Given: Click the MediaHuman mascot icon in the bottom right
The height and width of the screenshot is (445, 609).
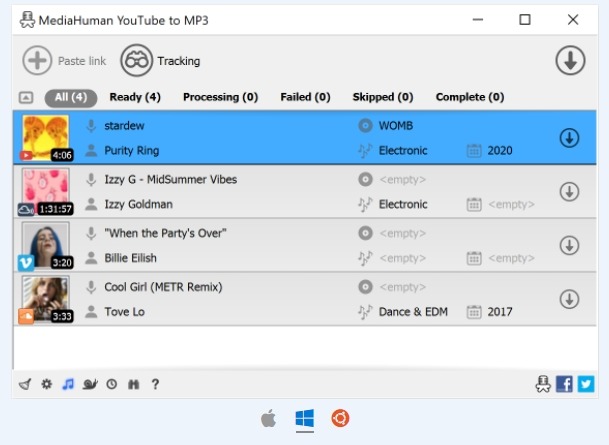Looking at the screenshot, I should pyautogui.click(x=543, y=384).
